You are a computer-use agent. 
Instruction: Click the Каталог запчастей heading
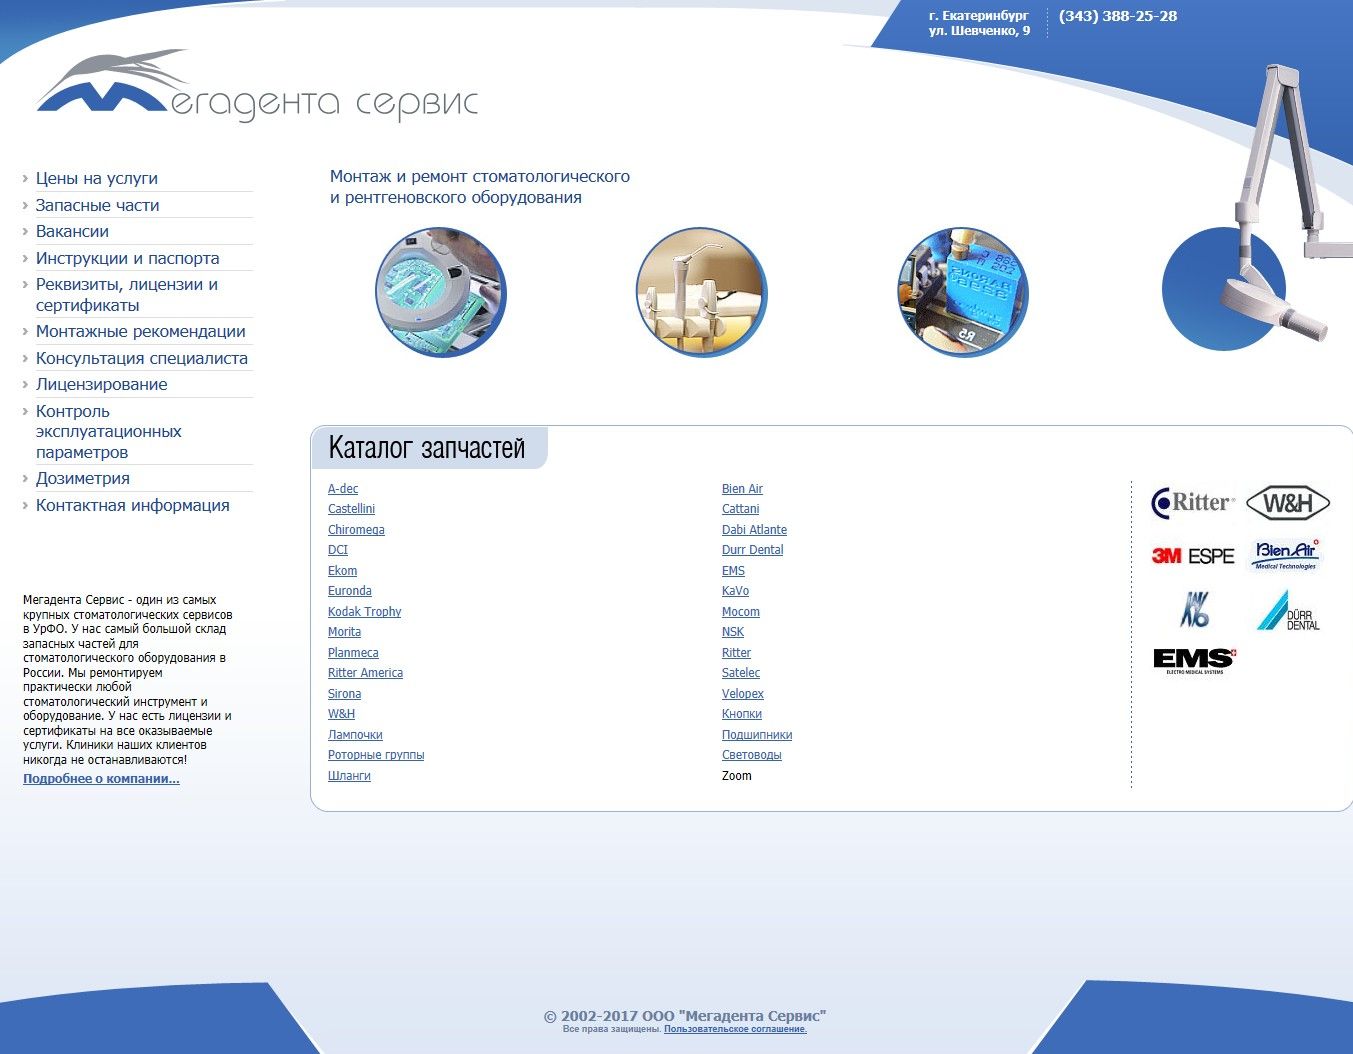click(x=427, y=447)
